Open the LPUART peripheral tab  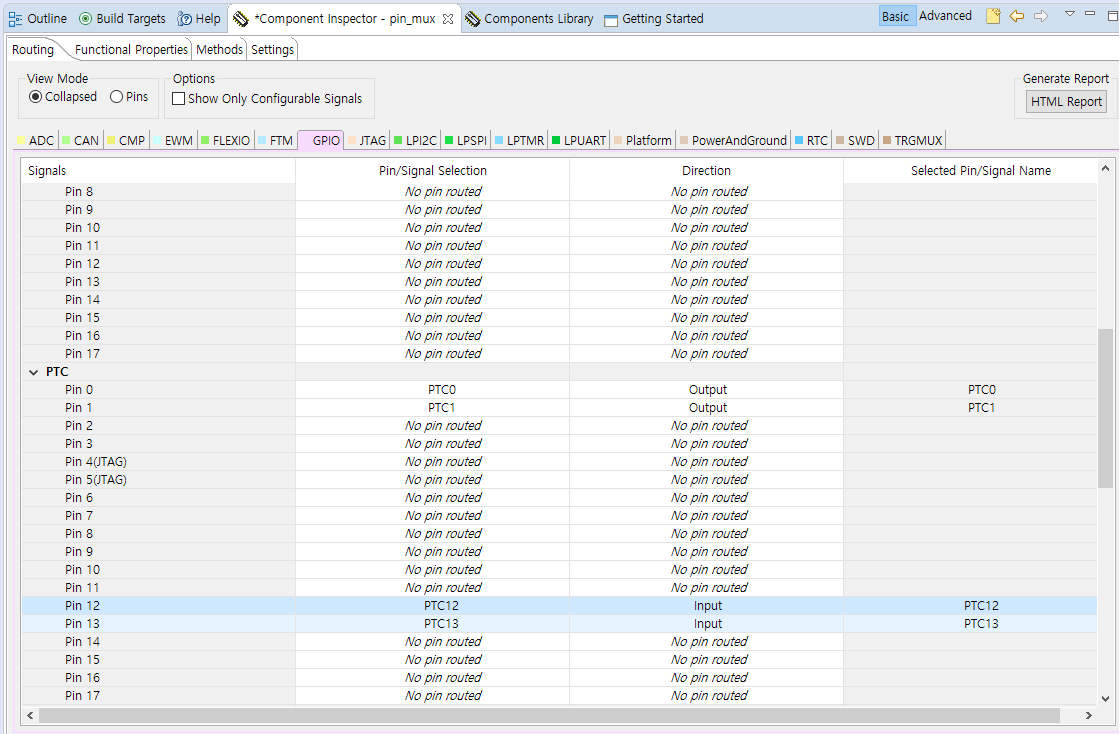(578, 140)
